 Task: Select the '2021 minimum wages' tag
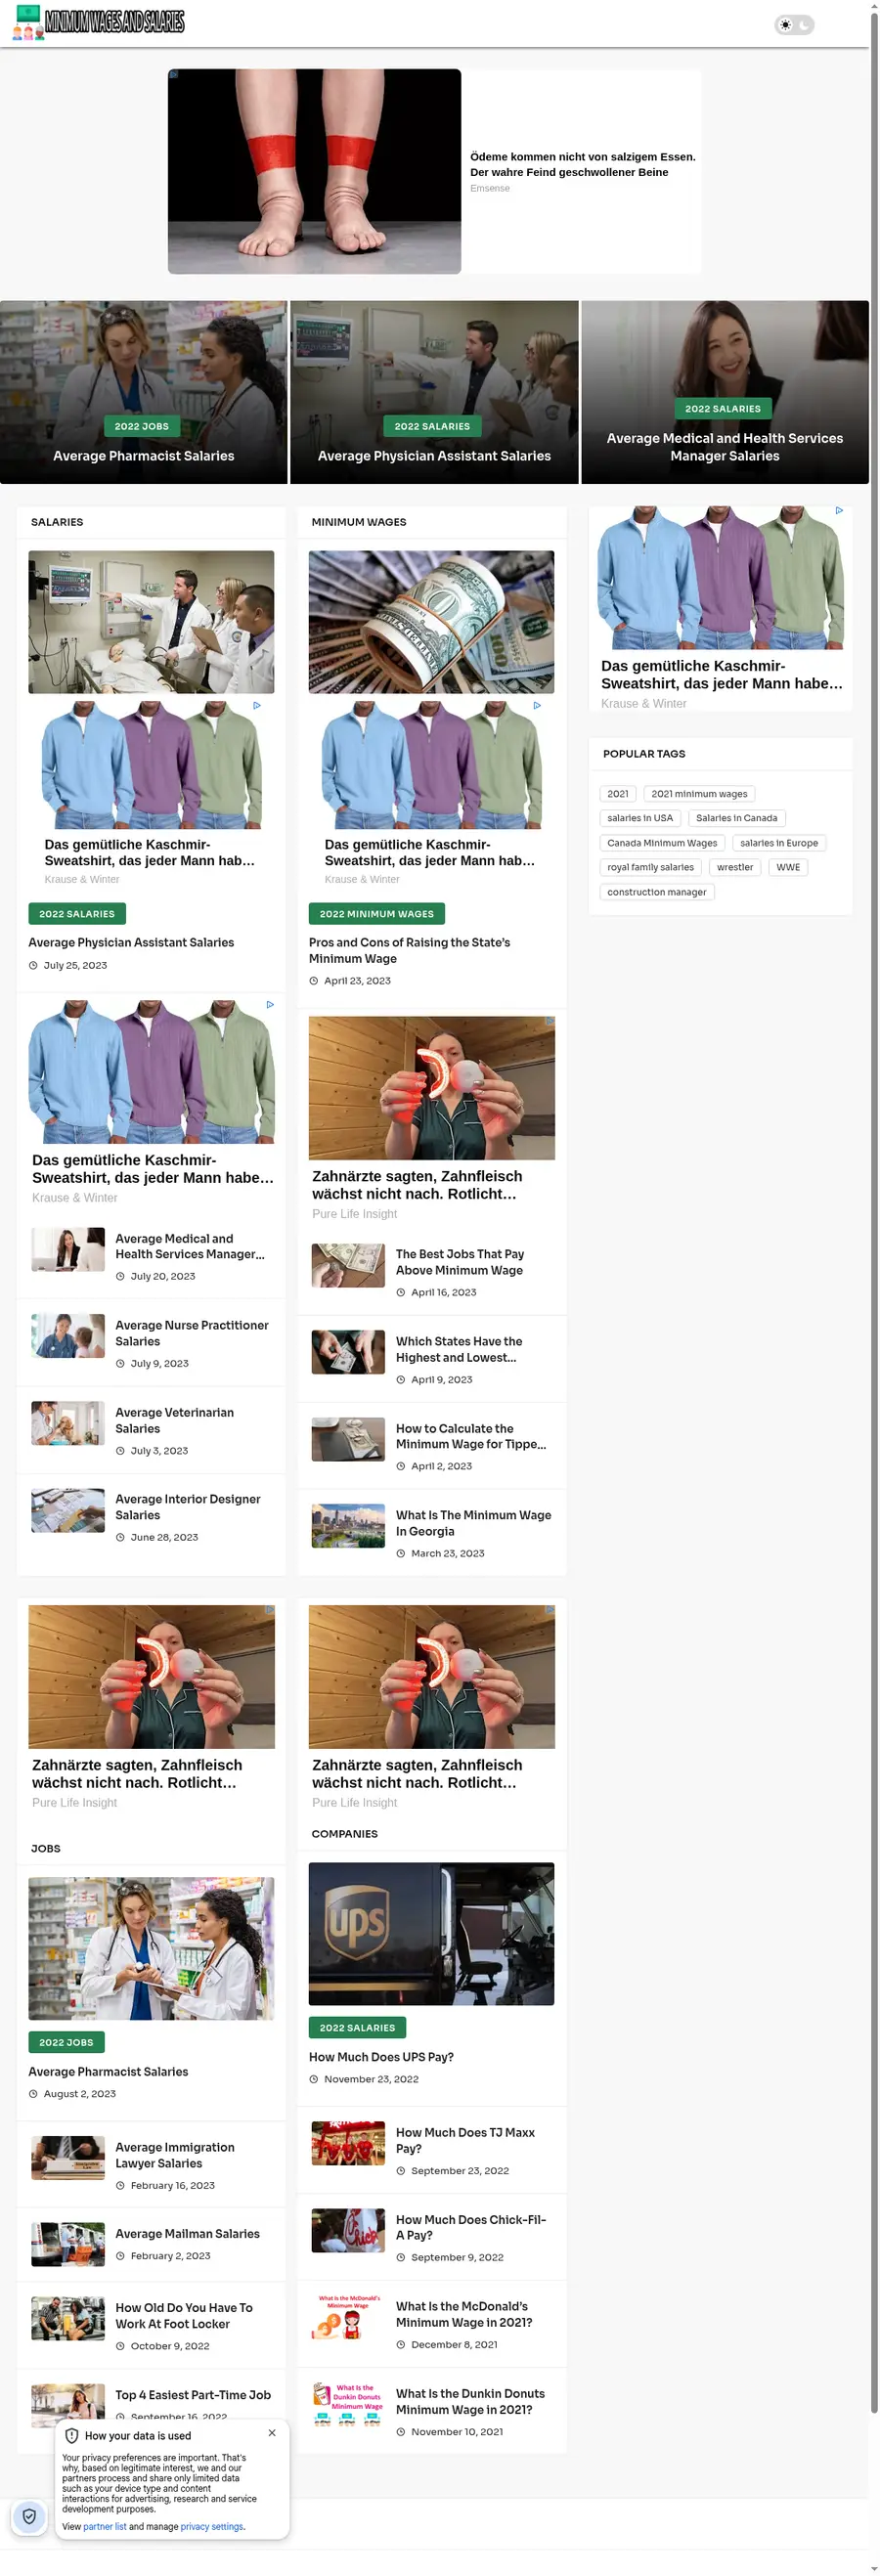click(x=699, y=794)
